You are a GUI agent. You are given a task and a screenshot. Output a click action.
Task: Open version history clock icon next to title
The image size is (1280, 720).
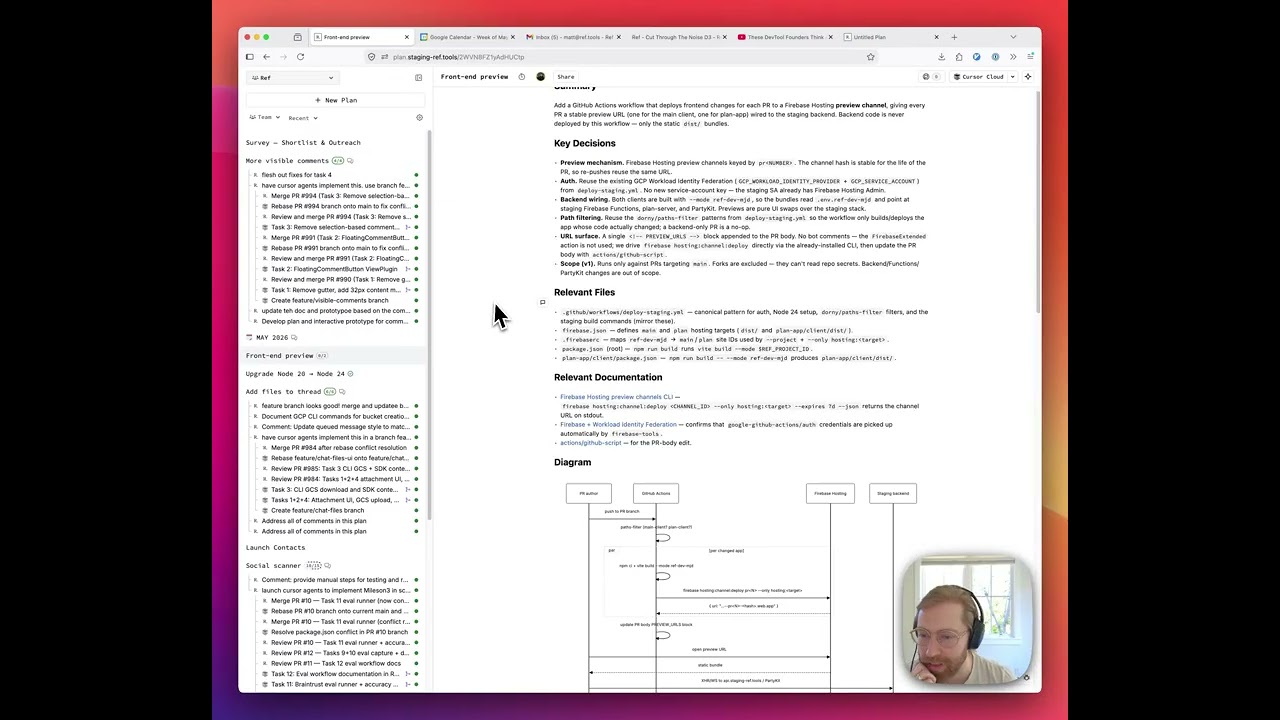[521, 77]
